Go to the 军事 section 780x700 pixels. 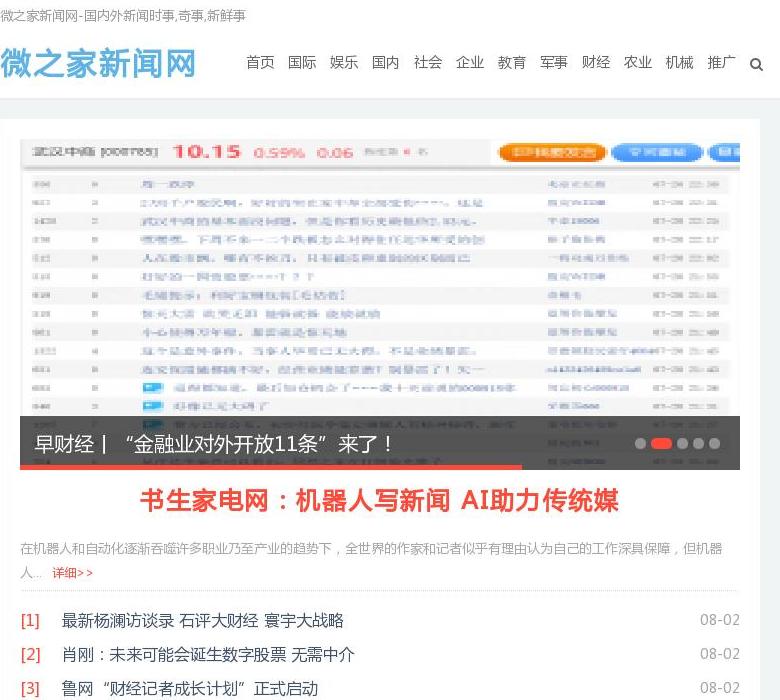(x=554, y=63)
